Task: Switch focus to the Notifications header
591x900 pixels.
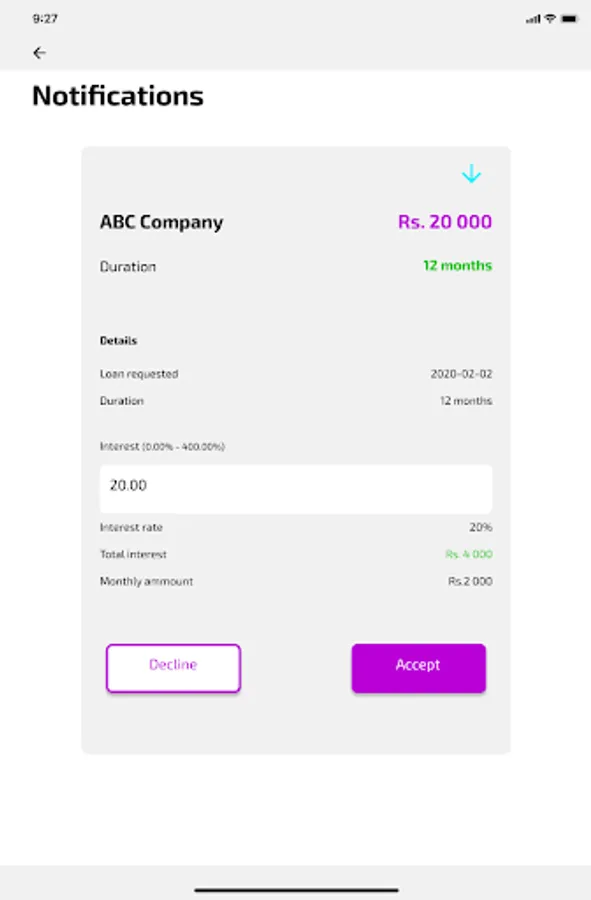Action: [x=118, y=96]
